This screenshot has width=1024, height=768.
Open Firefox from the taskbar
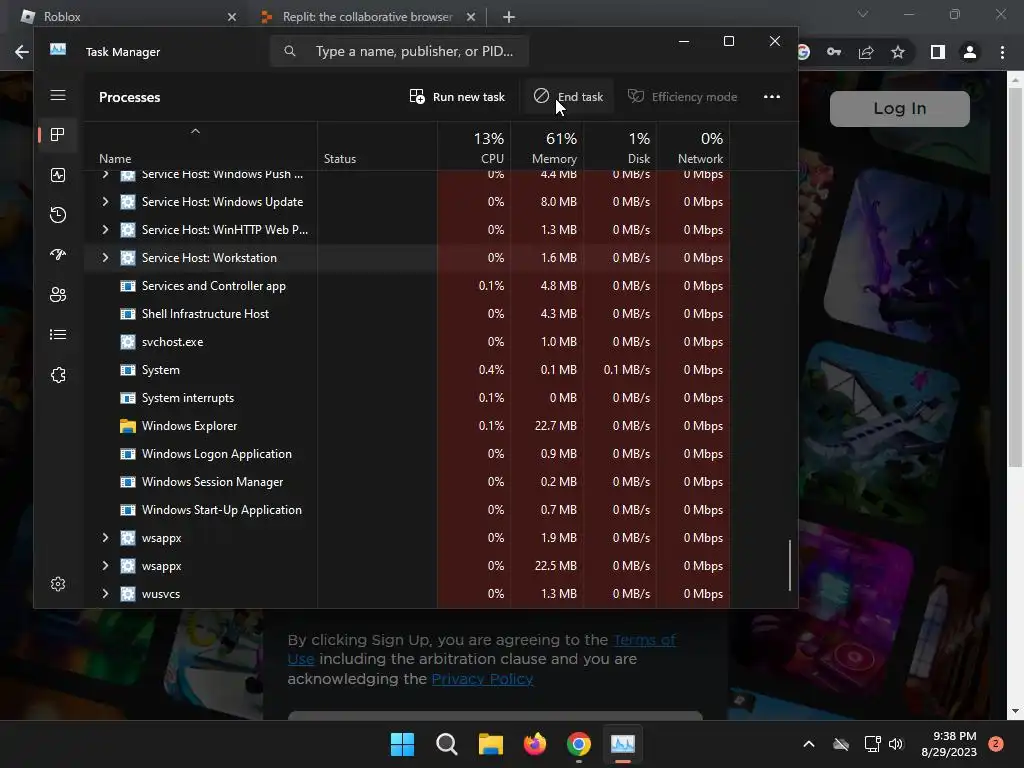tap(535, 744)
